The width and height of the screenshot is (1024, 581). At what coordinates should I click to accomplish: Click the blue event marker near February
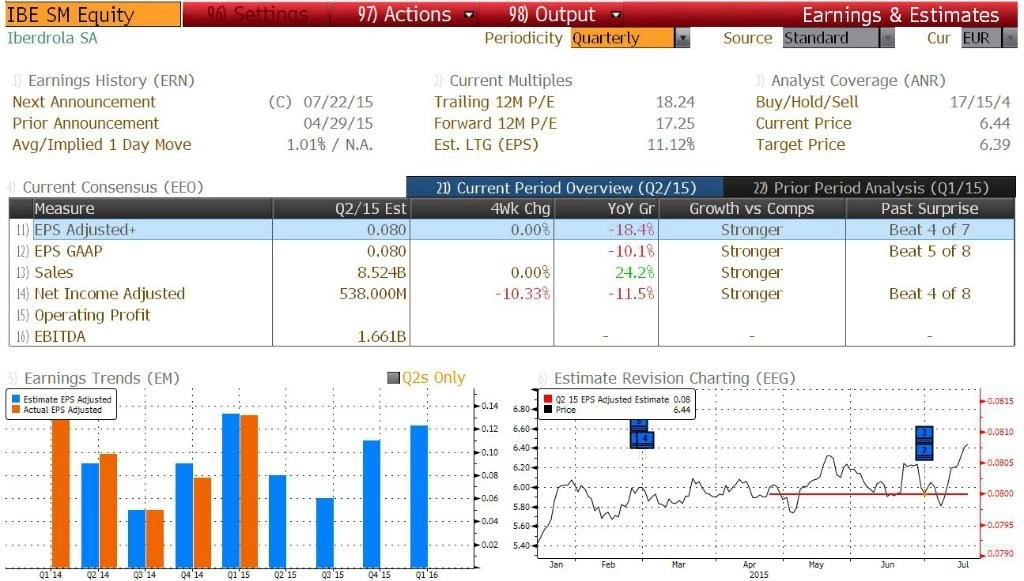(641, 434)
